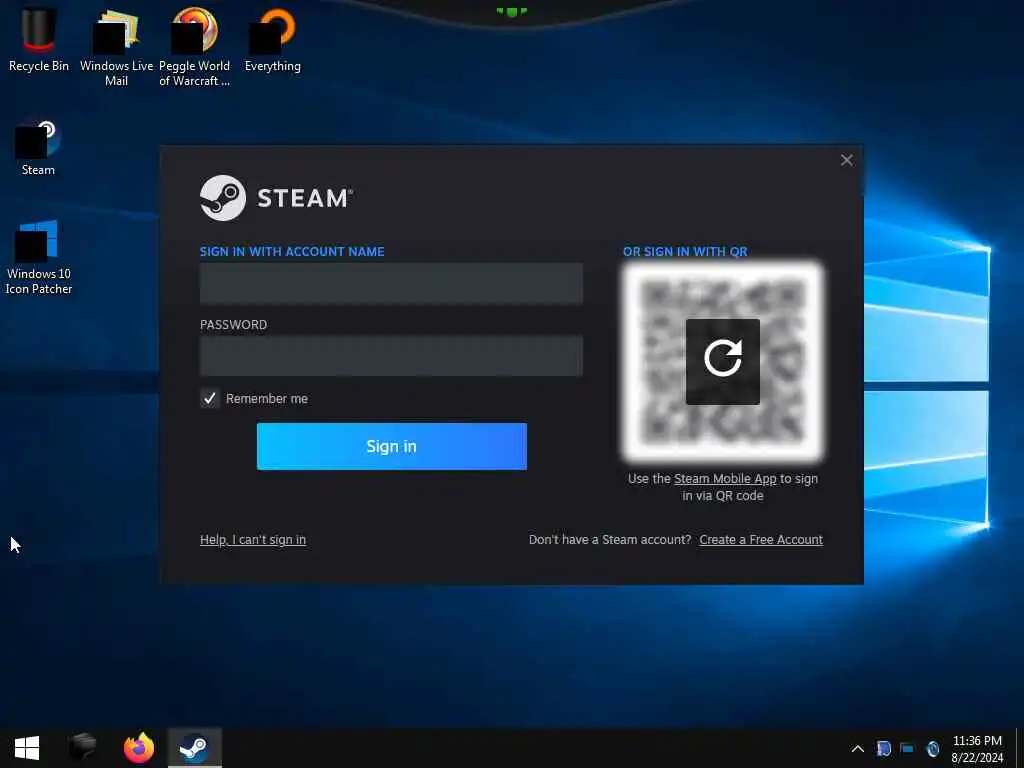This screenshot has width=1024, height=768.
Task: Refresh the QR code sign-in
Action: 722,361
